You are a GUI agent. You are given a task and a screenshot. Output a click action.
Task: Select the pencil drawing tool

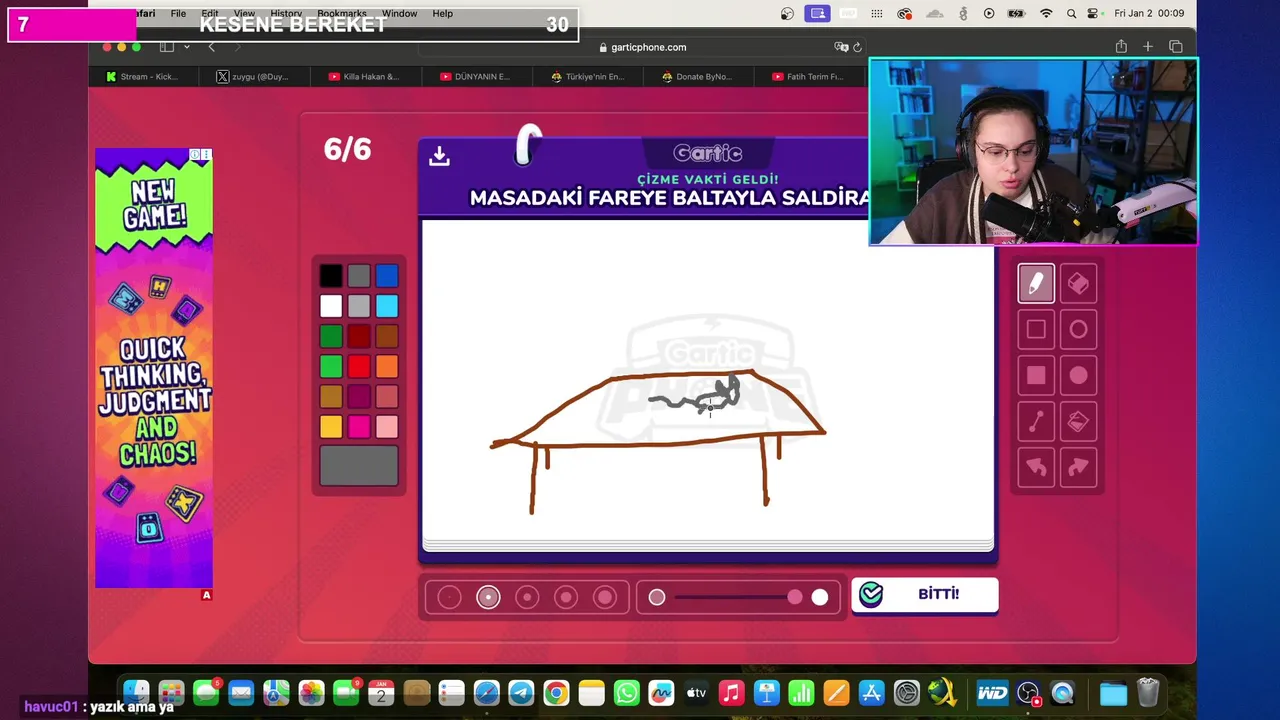(1036, 283)
